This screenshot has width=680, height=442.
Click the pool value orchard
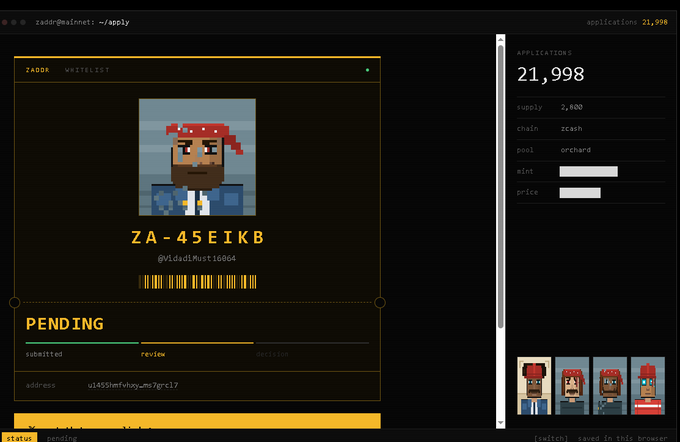(x=575, y=150)
